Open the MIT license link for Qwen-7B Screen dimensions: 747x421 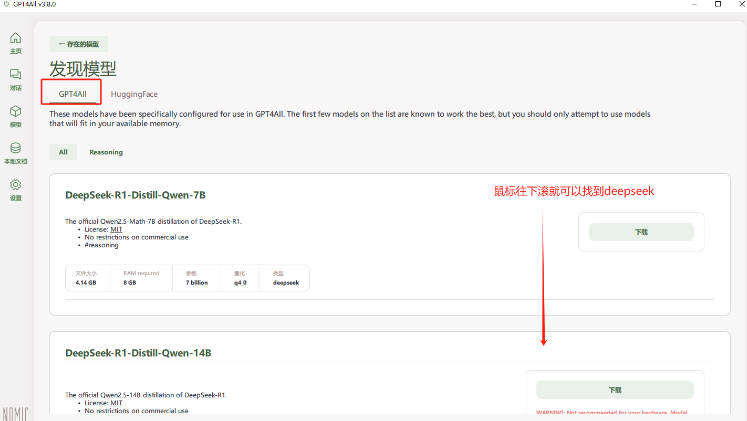tap(116, 229)
